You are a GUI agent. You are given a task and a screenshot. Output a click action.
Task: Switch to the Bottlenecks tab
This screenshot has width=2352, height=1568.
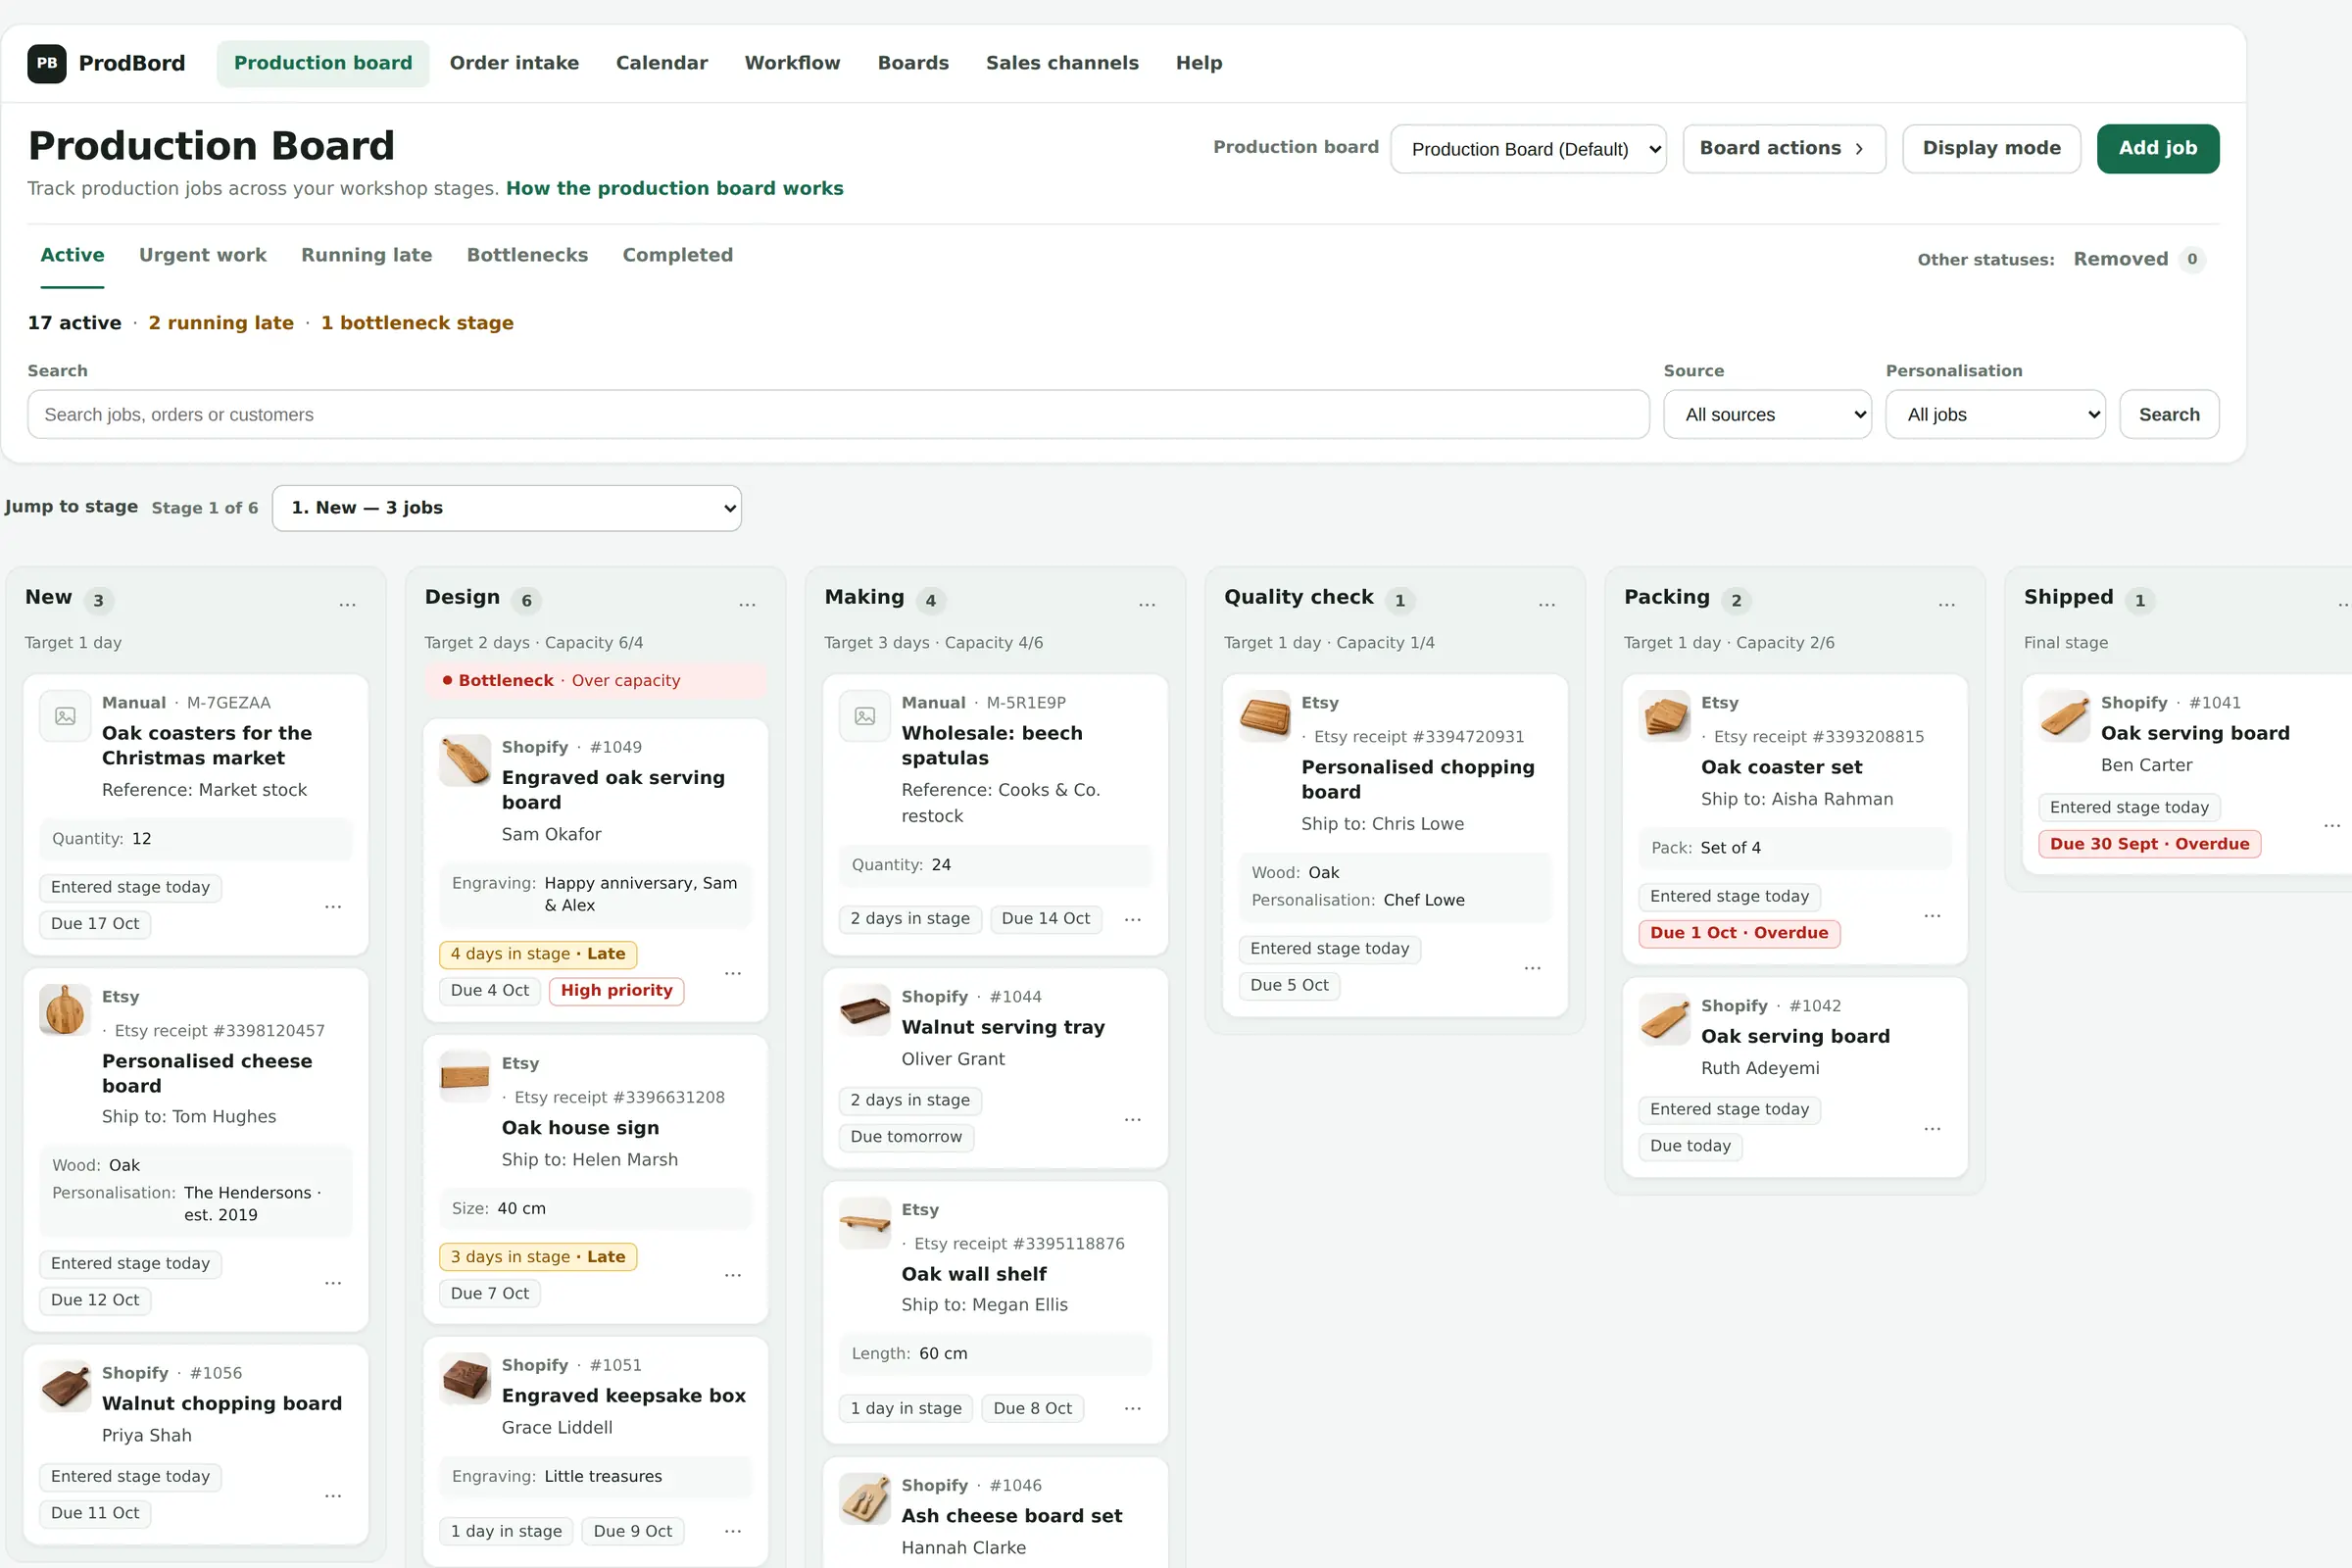[x=527, y=255]
